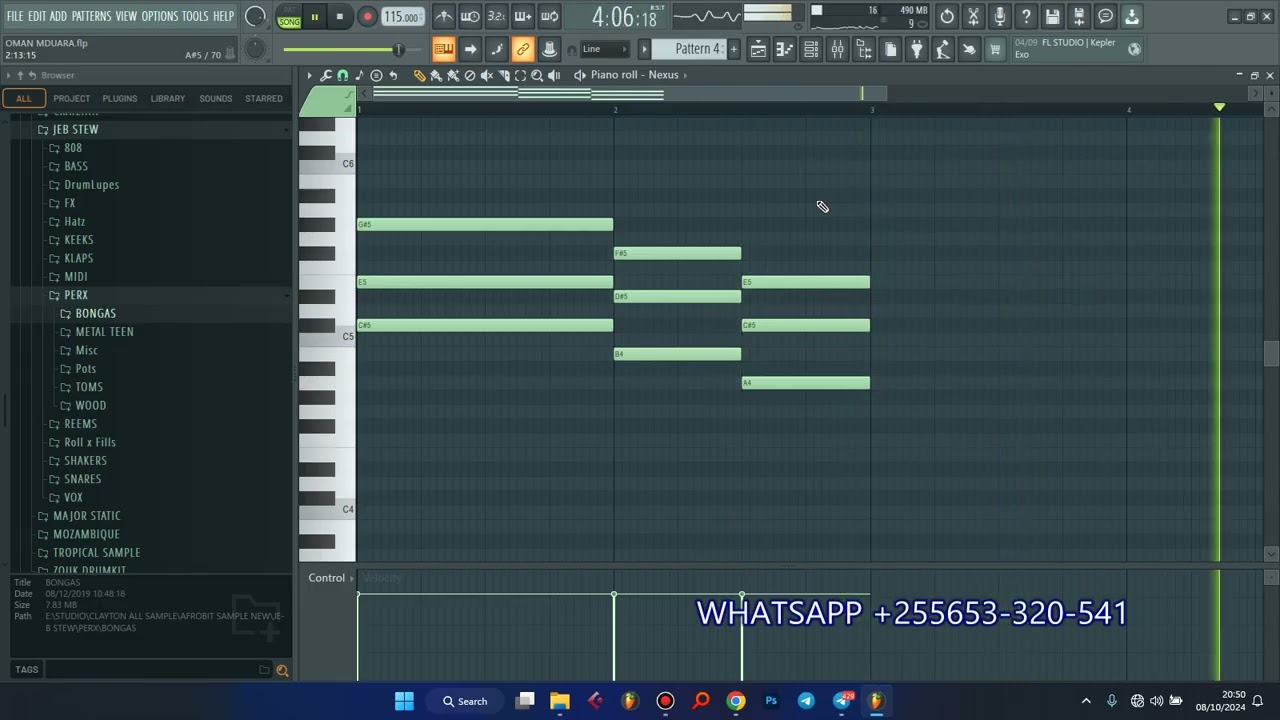Screen dimensions: 1280x720
Task: Toggle the recording countdown 3-2-1
Action: 496,16
